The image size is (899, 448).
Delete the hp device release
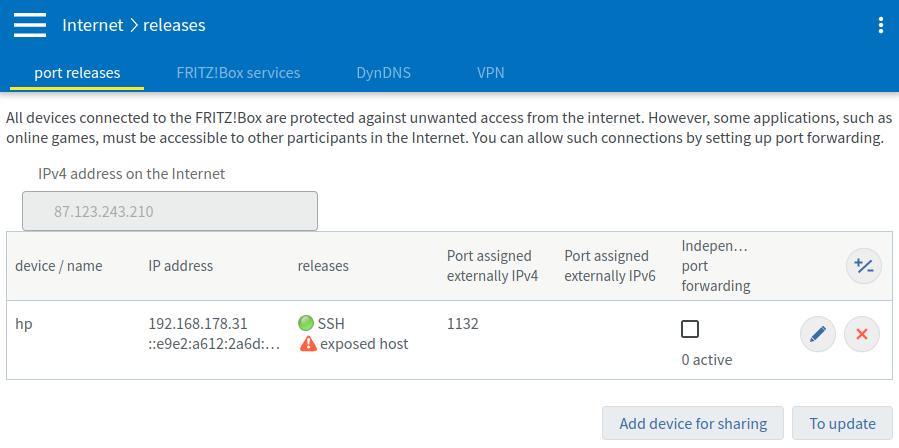coord(862,334)
